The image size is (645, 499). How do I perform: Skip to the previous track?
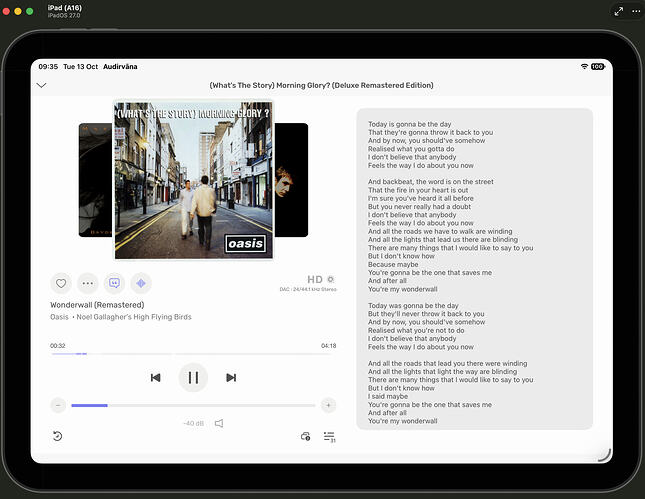[155, 378]
